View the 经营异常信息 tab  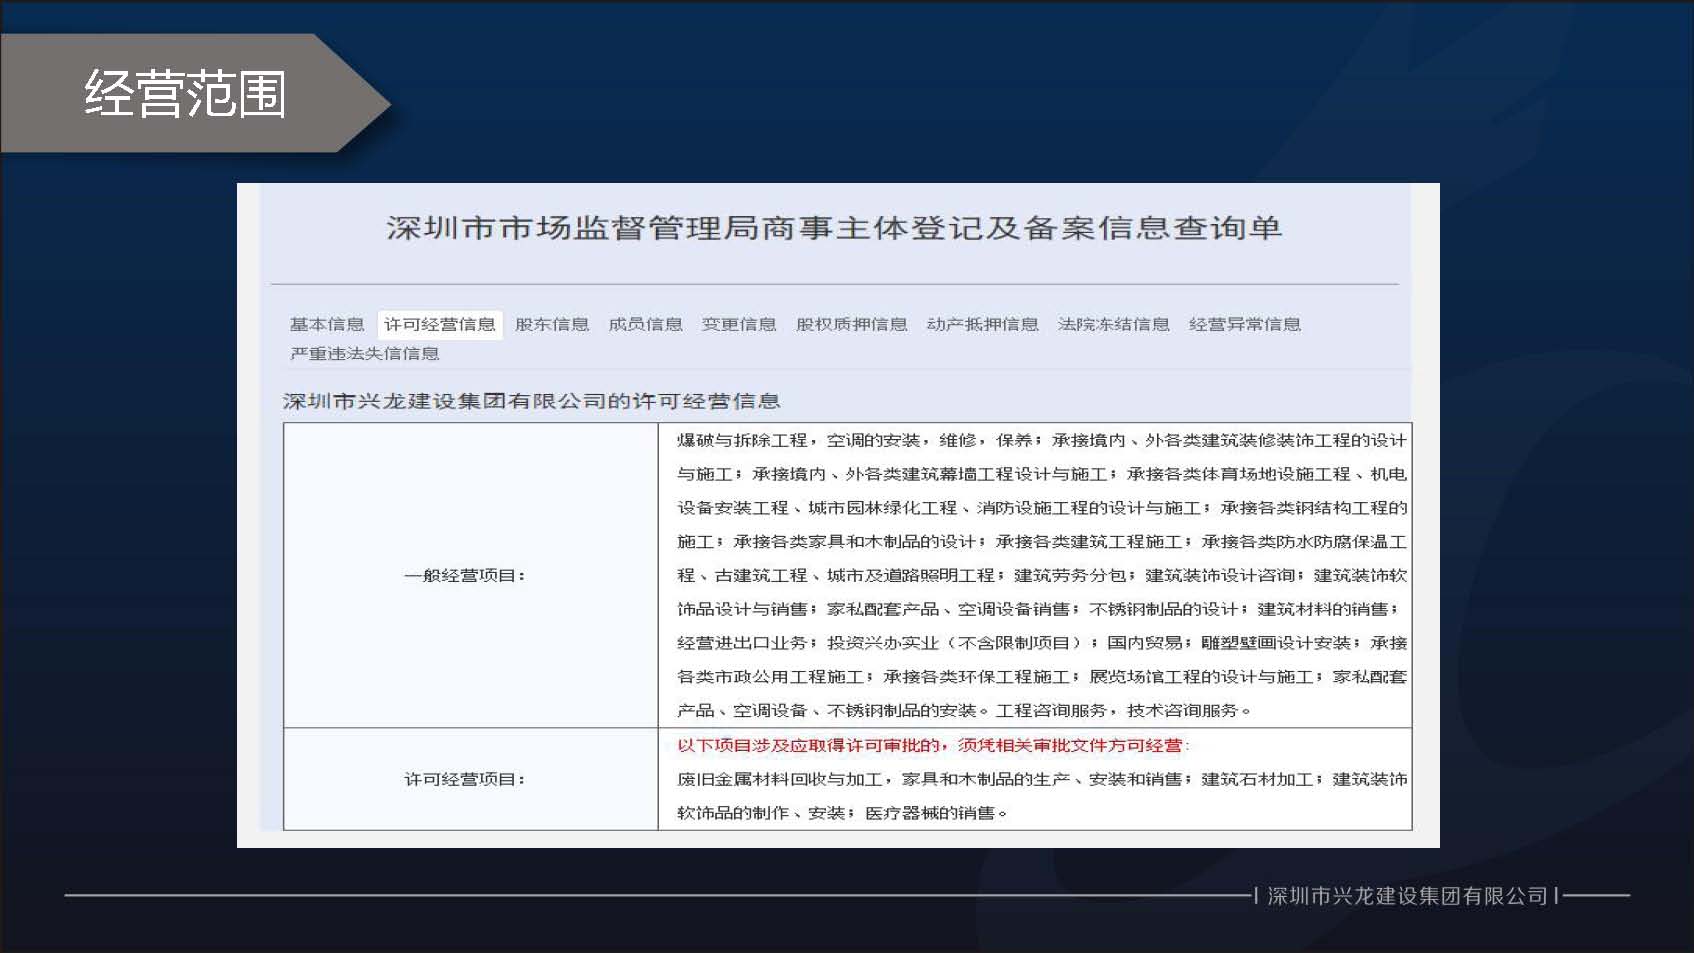[x=1244, y=324]
